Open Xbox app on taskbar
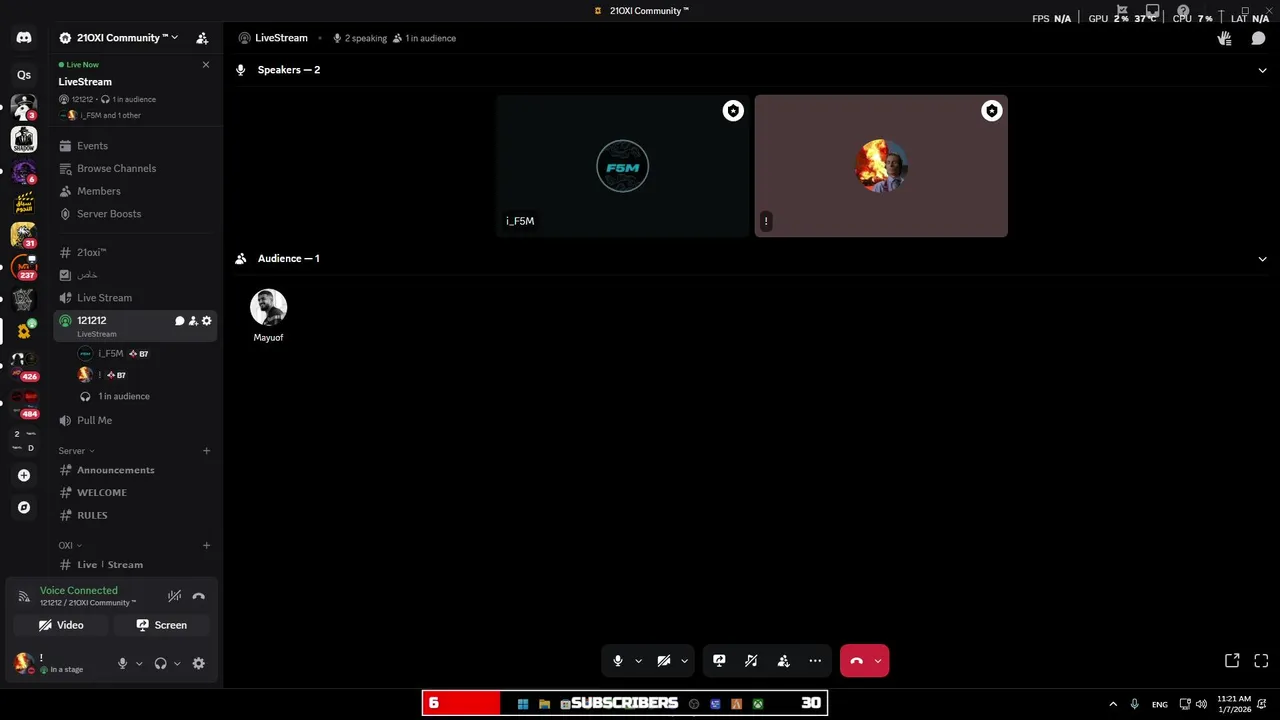The width and height of the screenshot is (1280, 720). pos(758,704)
